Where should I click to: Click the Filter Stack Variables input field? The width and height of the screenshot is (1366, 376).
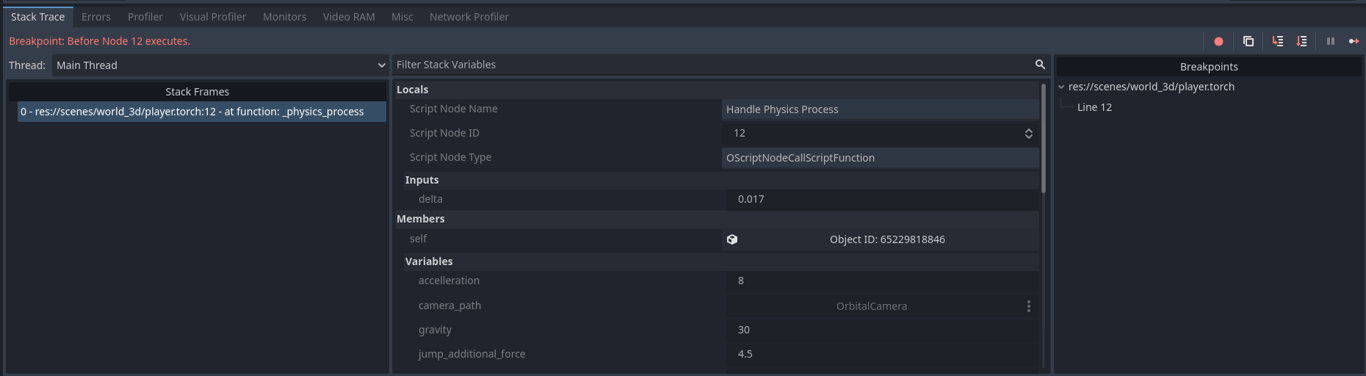click(x=712, y=65)
